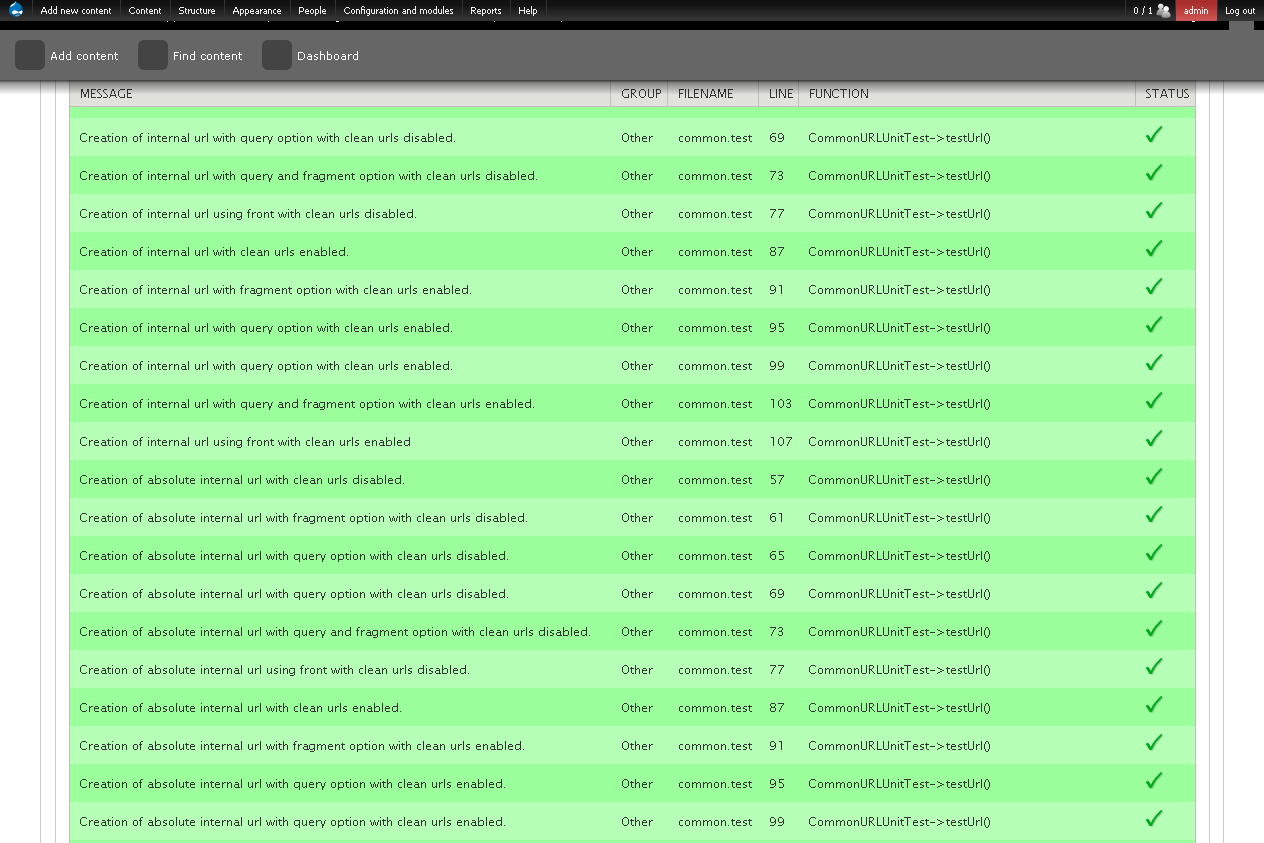Click checkmark on line 107 row
The height and width of the screenshot is (843, 1264).
tap(1154, 438)
